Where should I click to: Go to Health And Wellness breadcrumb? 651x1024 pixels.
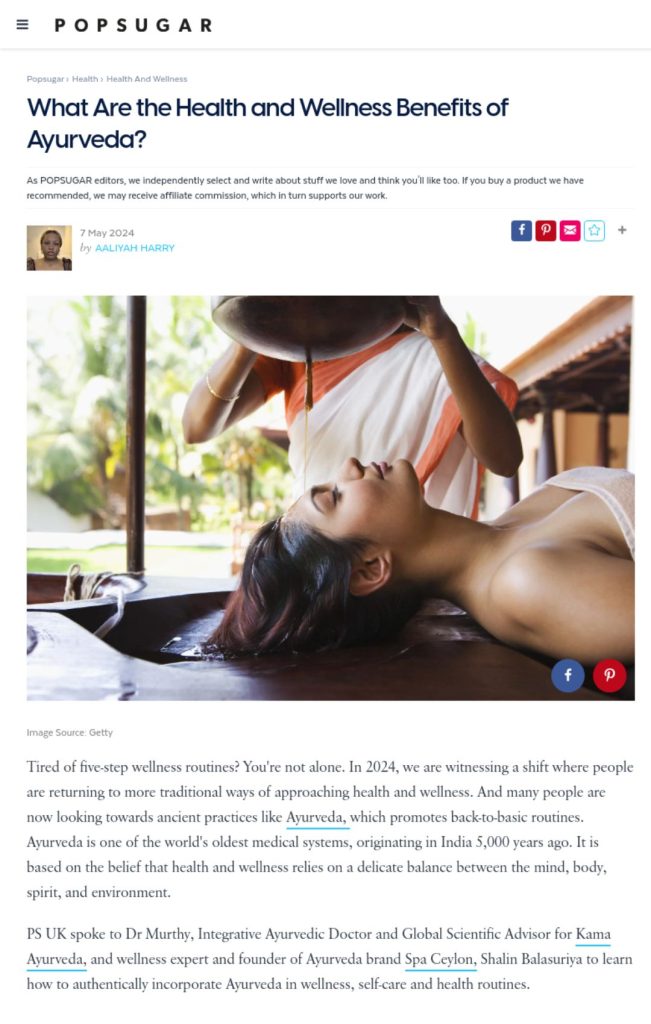click(x=147, y=79)
